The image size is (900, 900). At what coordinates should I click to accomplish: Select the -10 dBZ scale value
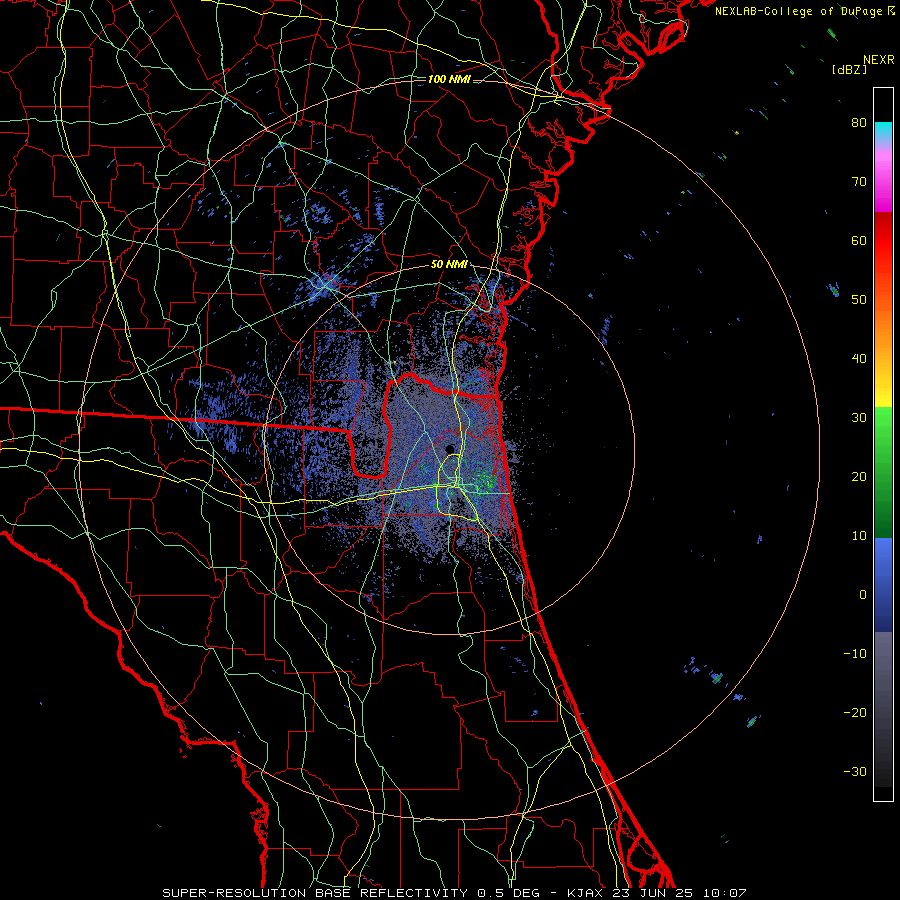point(855,654)
